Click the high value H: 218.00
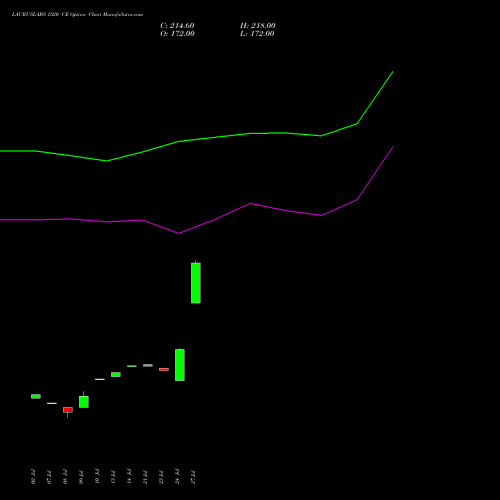 (x=257, y=25)
